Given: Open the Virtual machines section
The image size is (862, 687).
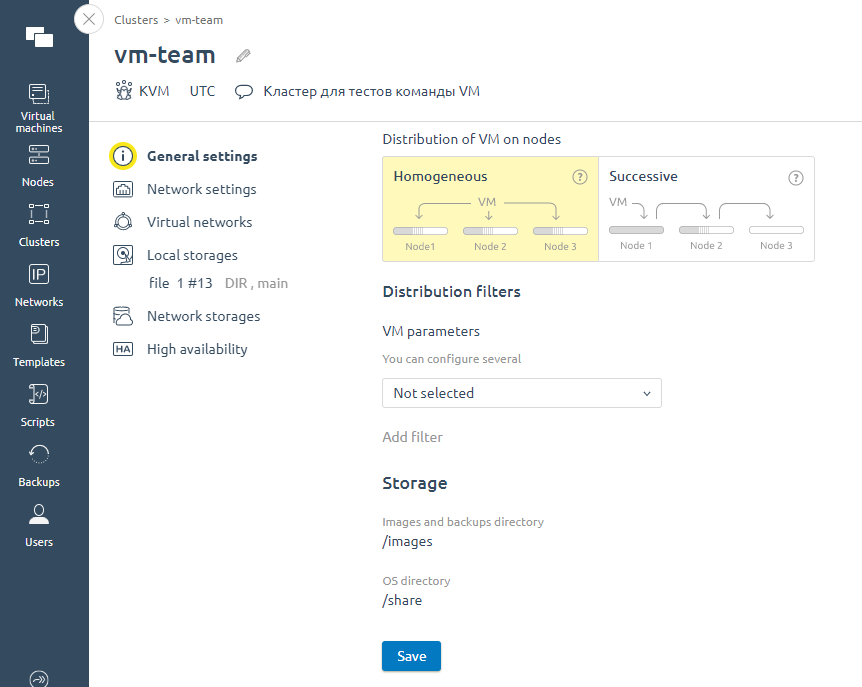Looking at the screenshot, I should (38, 105).
